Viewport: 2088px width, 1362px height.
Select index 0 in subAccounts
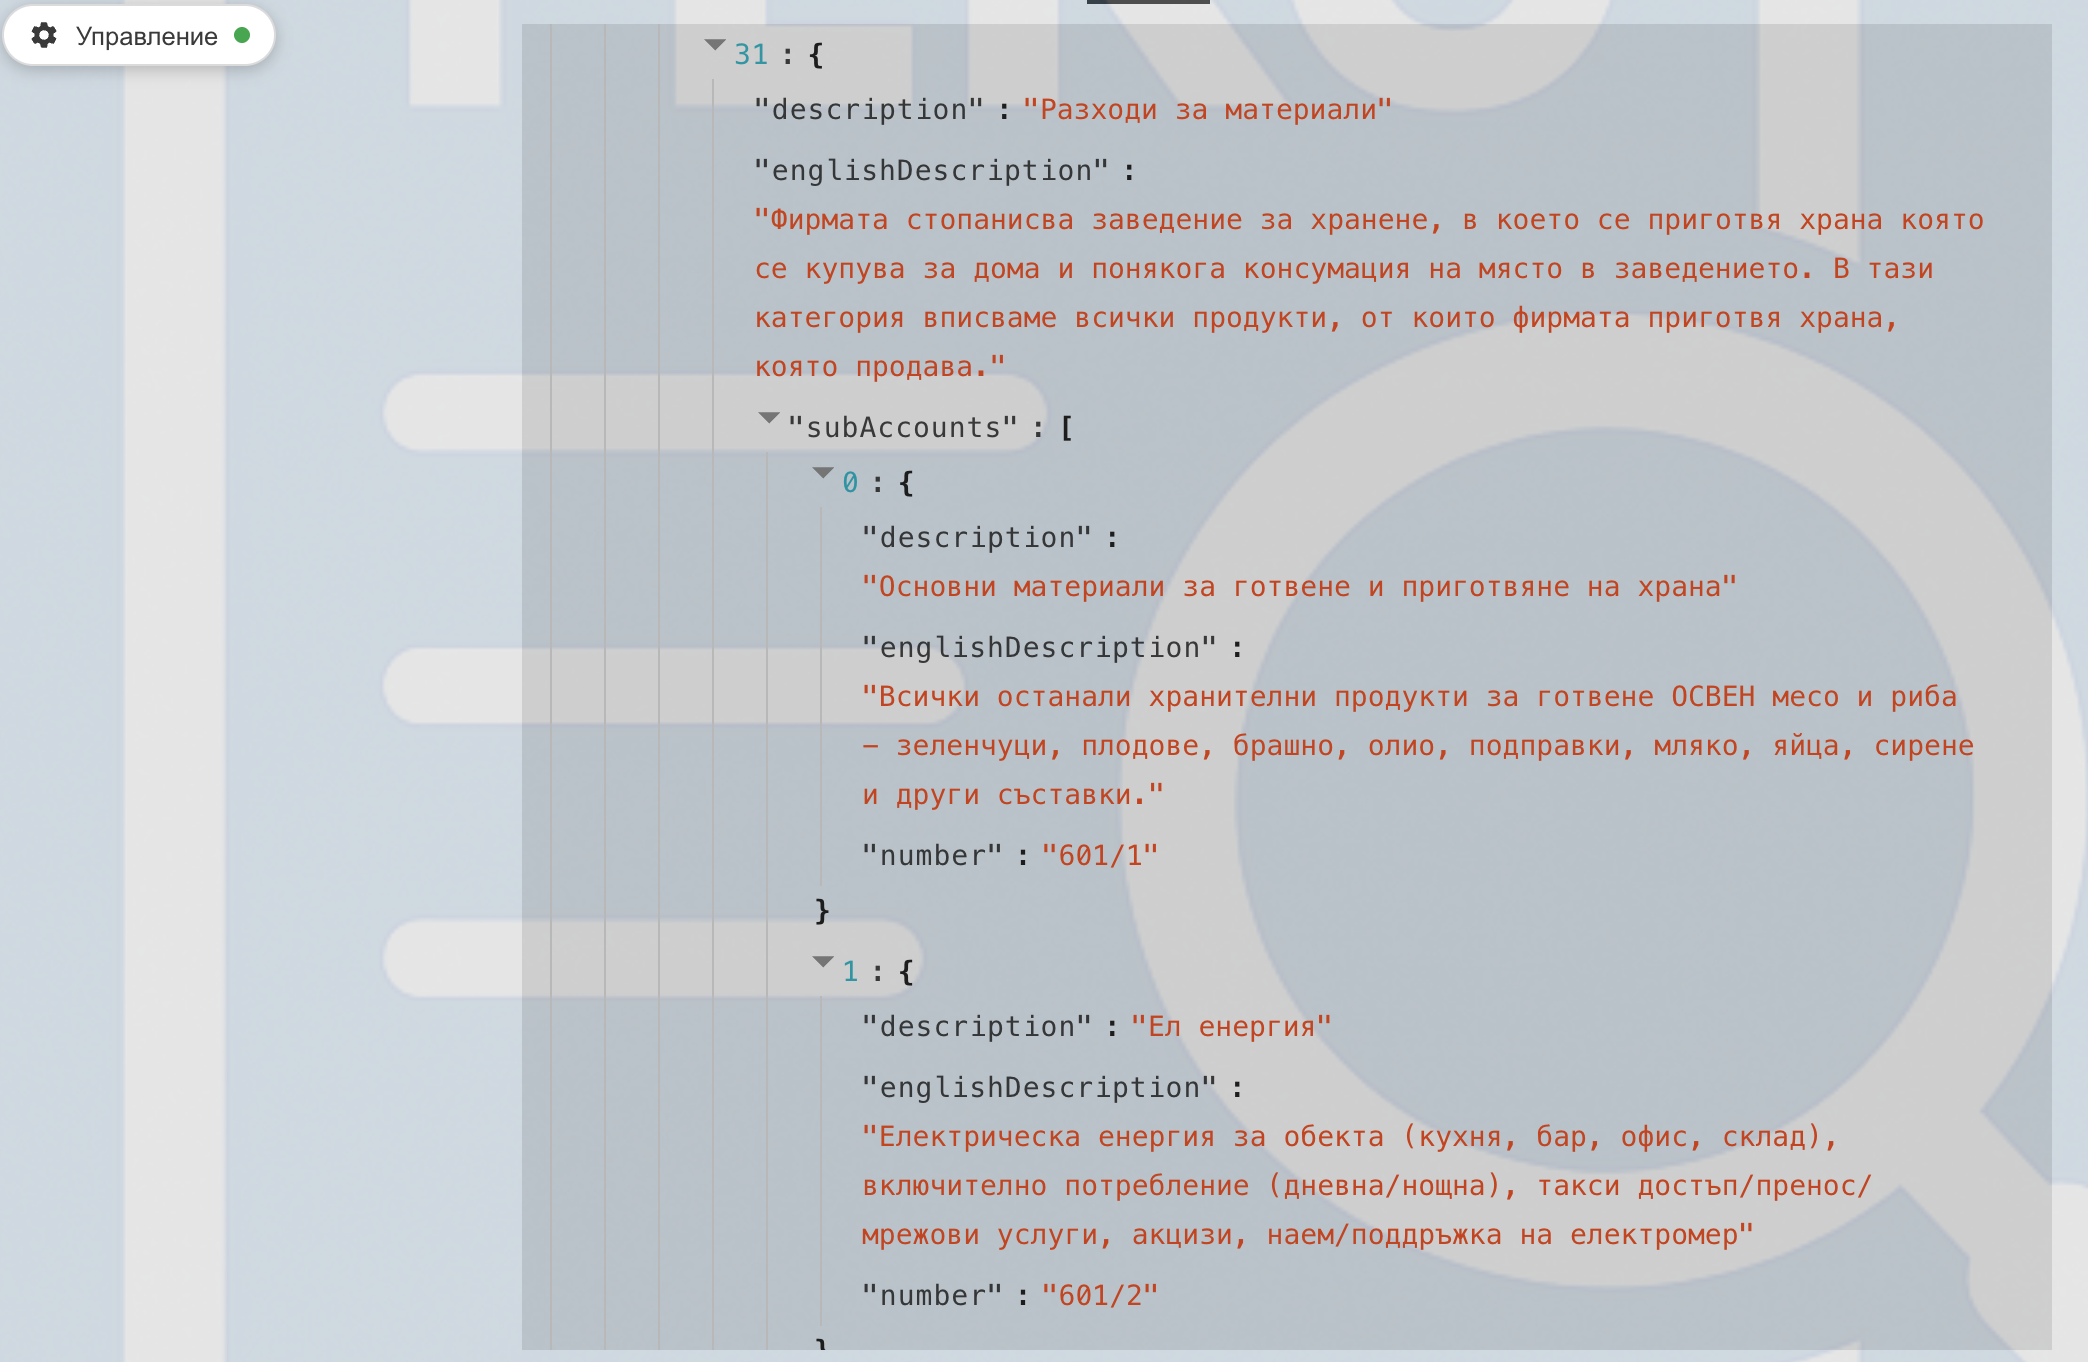[850, 483]
